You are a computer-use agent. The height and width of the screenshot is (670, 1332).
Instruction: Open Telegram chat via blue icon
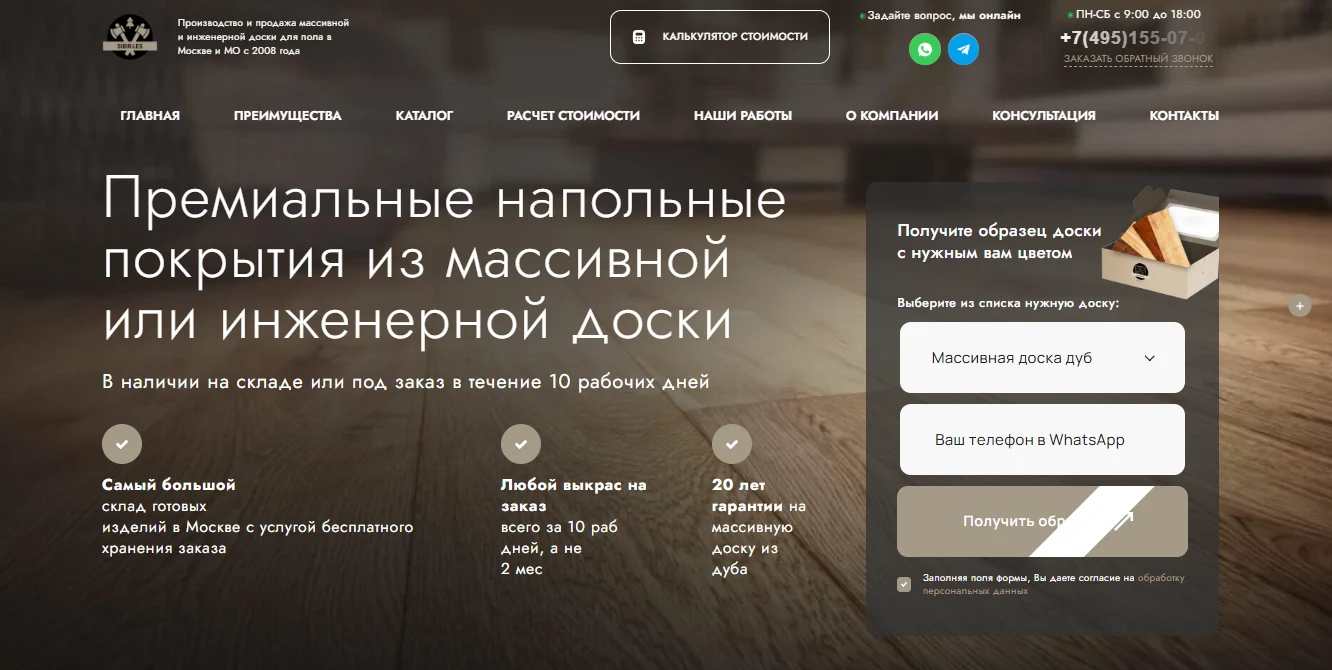pyautogui.click(x=964, y=49)
